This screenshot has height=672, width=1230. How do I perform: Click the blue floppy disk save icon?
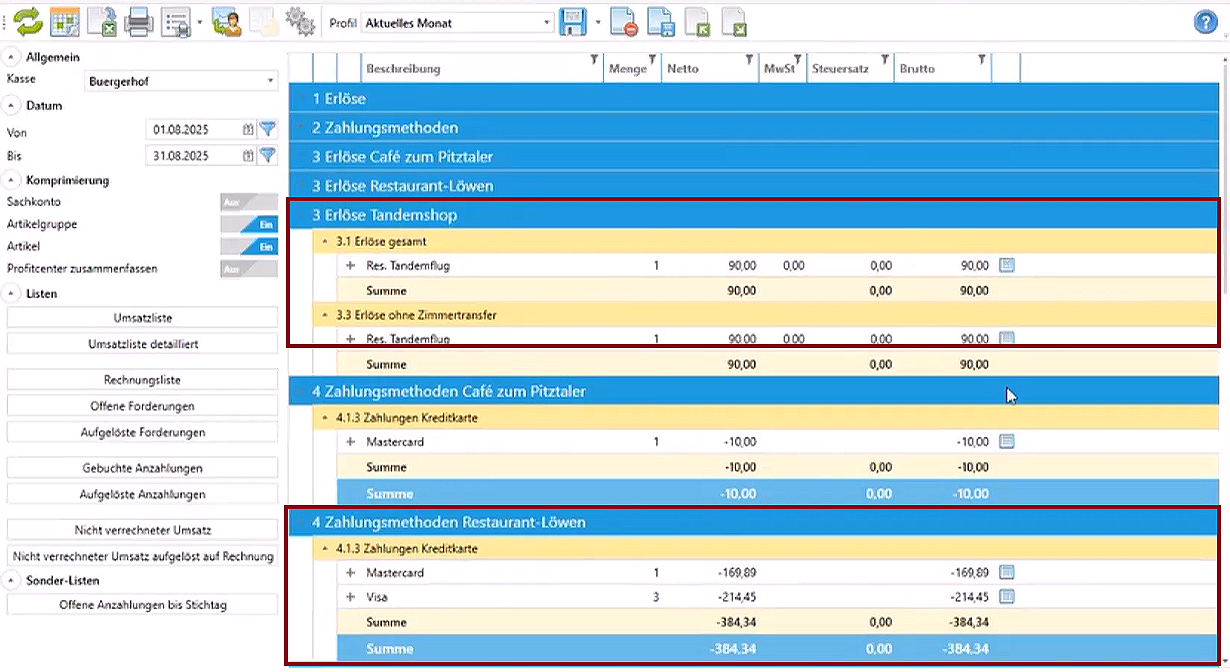[x=573, y=21]
